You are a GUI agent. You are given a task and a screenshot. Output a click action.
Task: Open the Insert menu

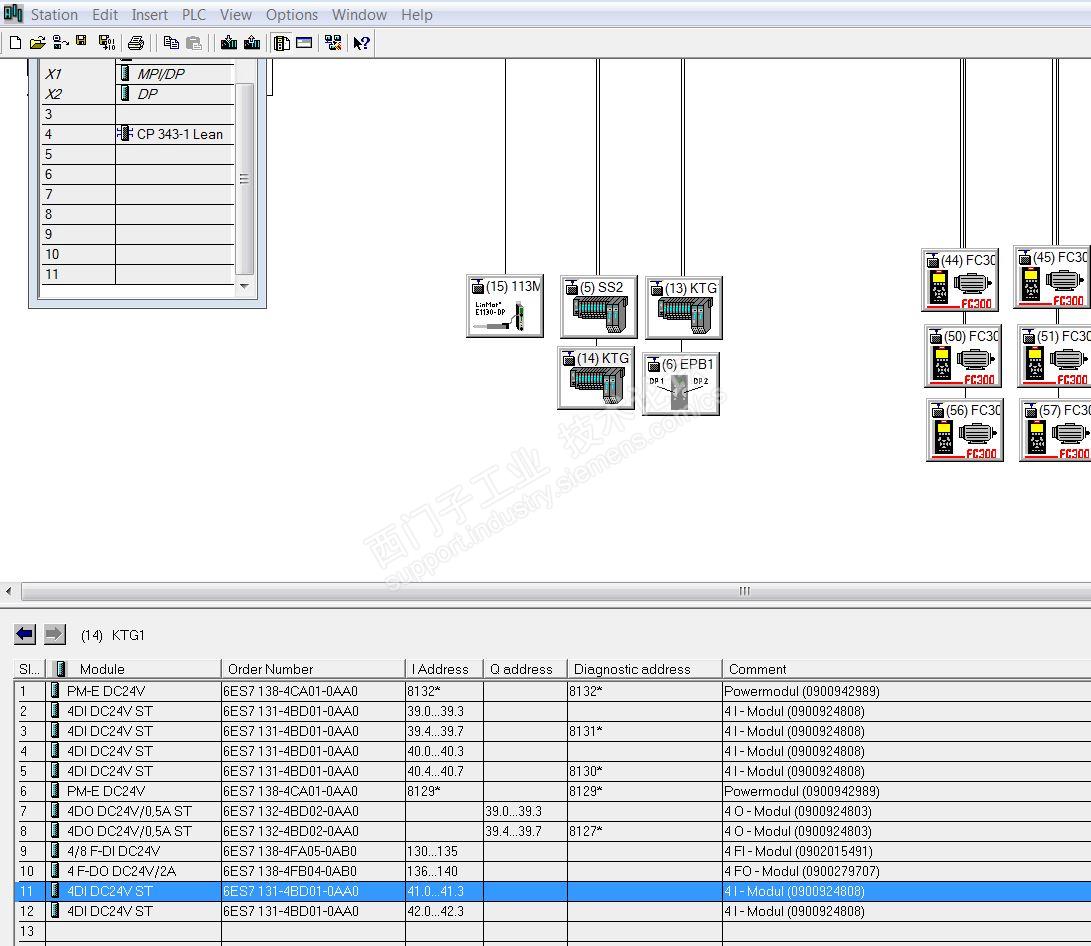click(150, 15)
